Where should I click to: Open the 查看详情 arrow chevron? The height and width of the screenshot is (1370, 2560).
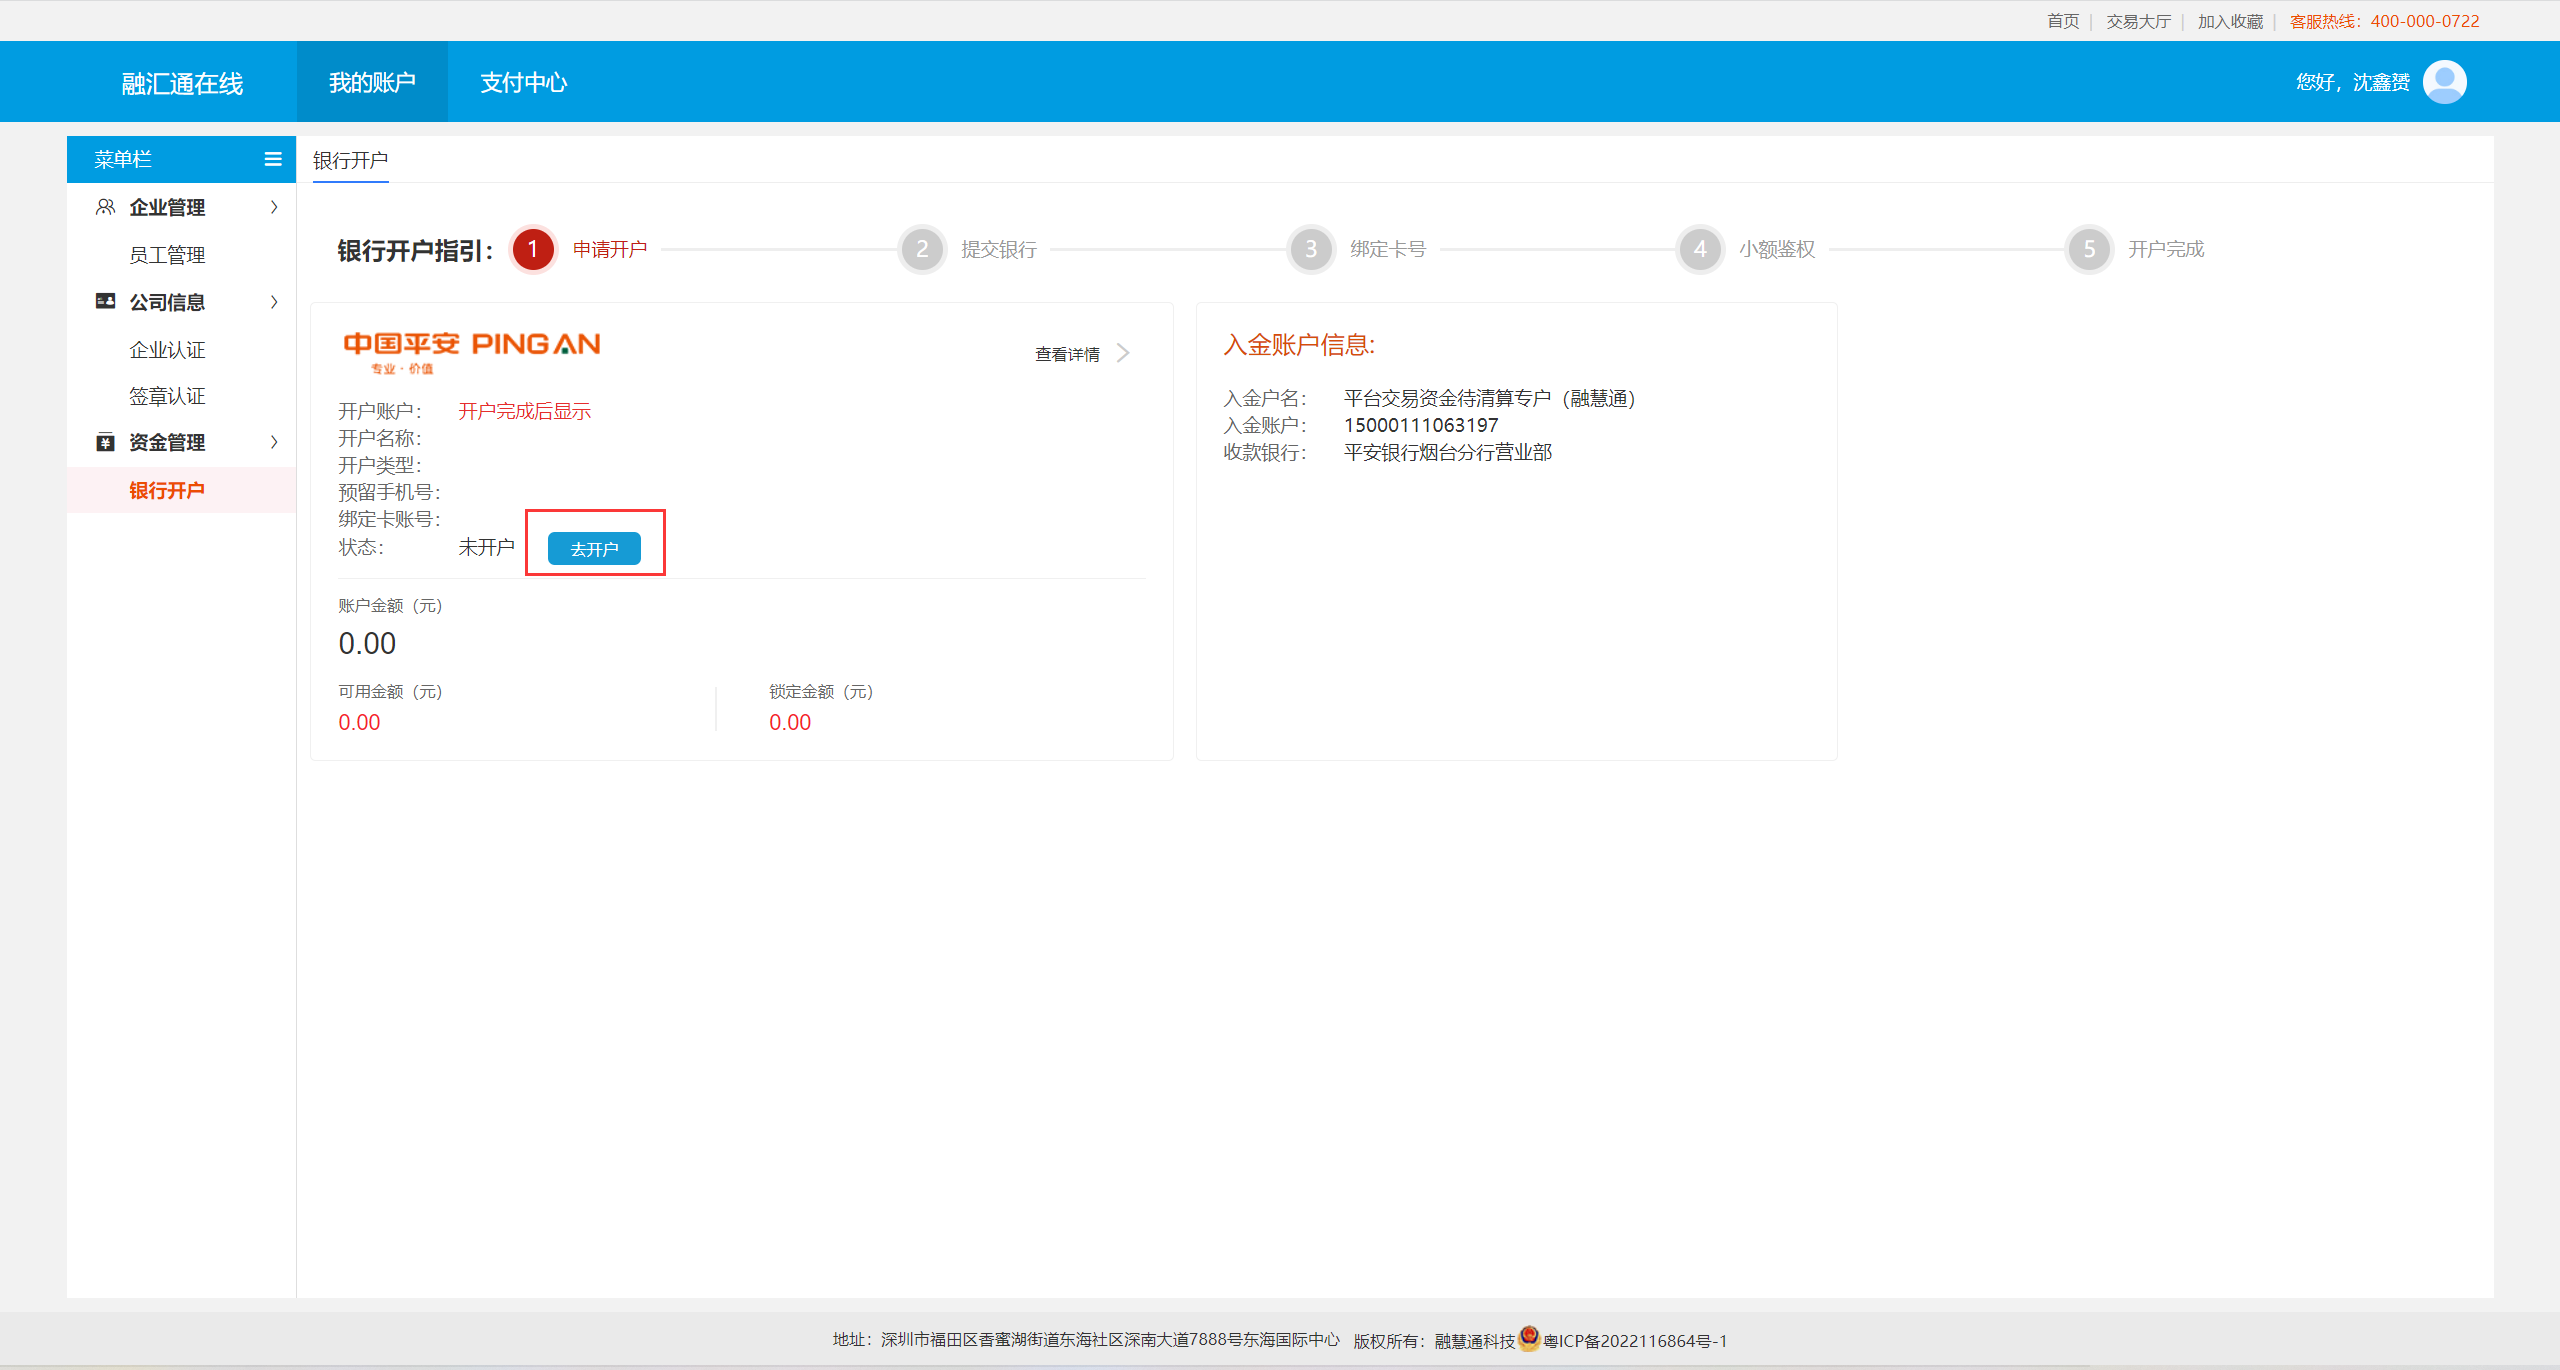(x=1123, y=353)
